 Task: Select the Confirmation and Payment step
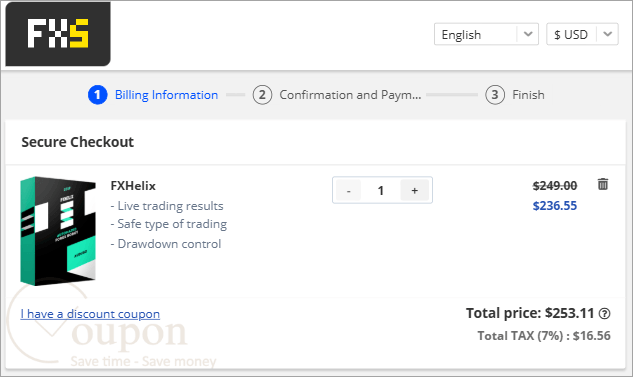(x=337, y=95)
